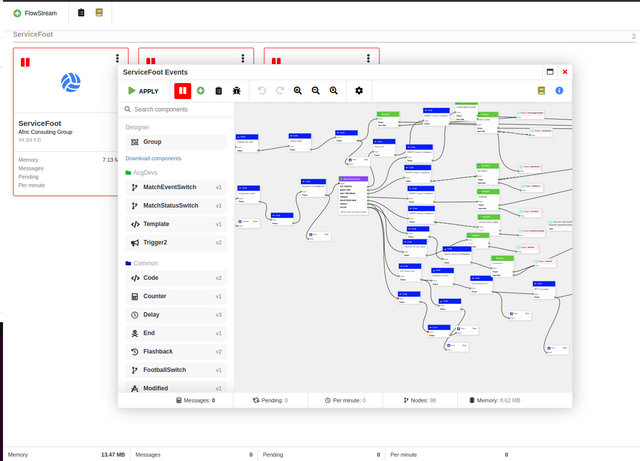Click the clipboard icon in designer toolbar
The width and height of the screenshot is (640, 461).
click(x=219, y=91)
